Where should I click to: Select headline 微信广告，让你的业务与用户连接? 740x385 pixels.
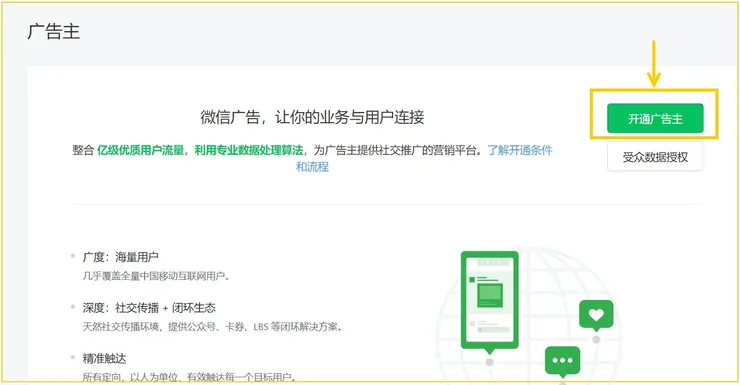tap(312, 117)
